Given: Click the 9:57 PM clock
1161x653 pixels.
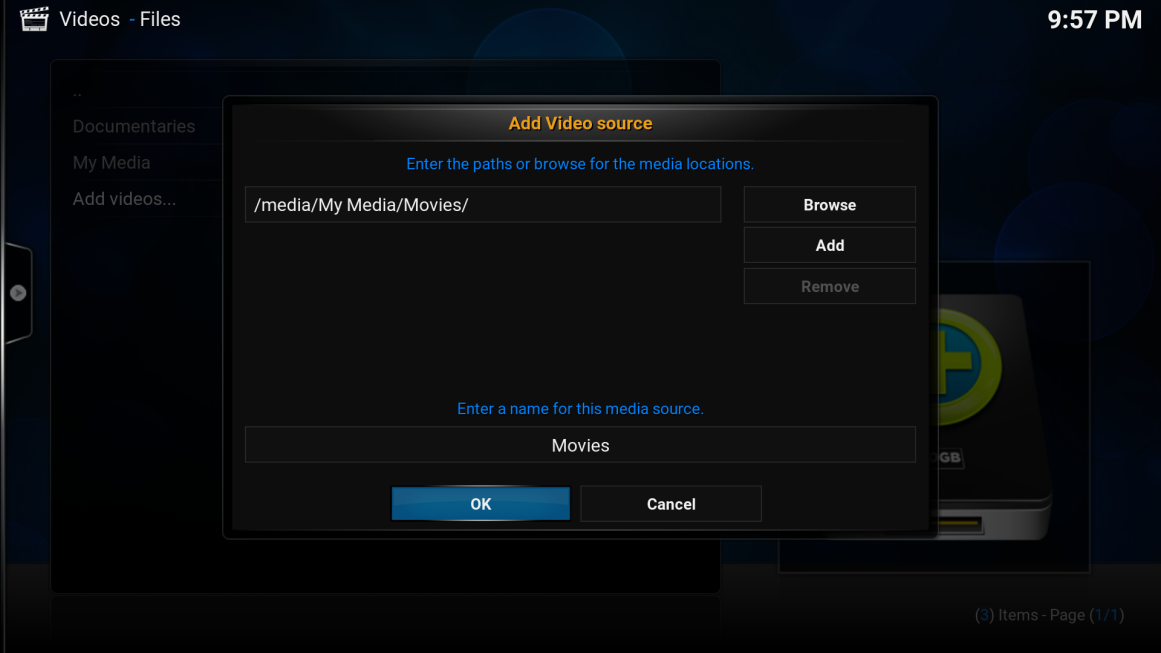Looking at the screenshot, I should tap(1094, 20).
